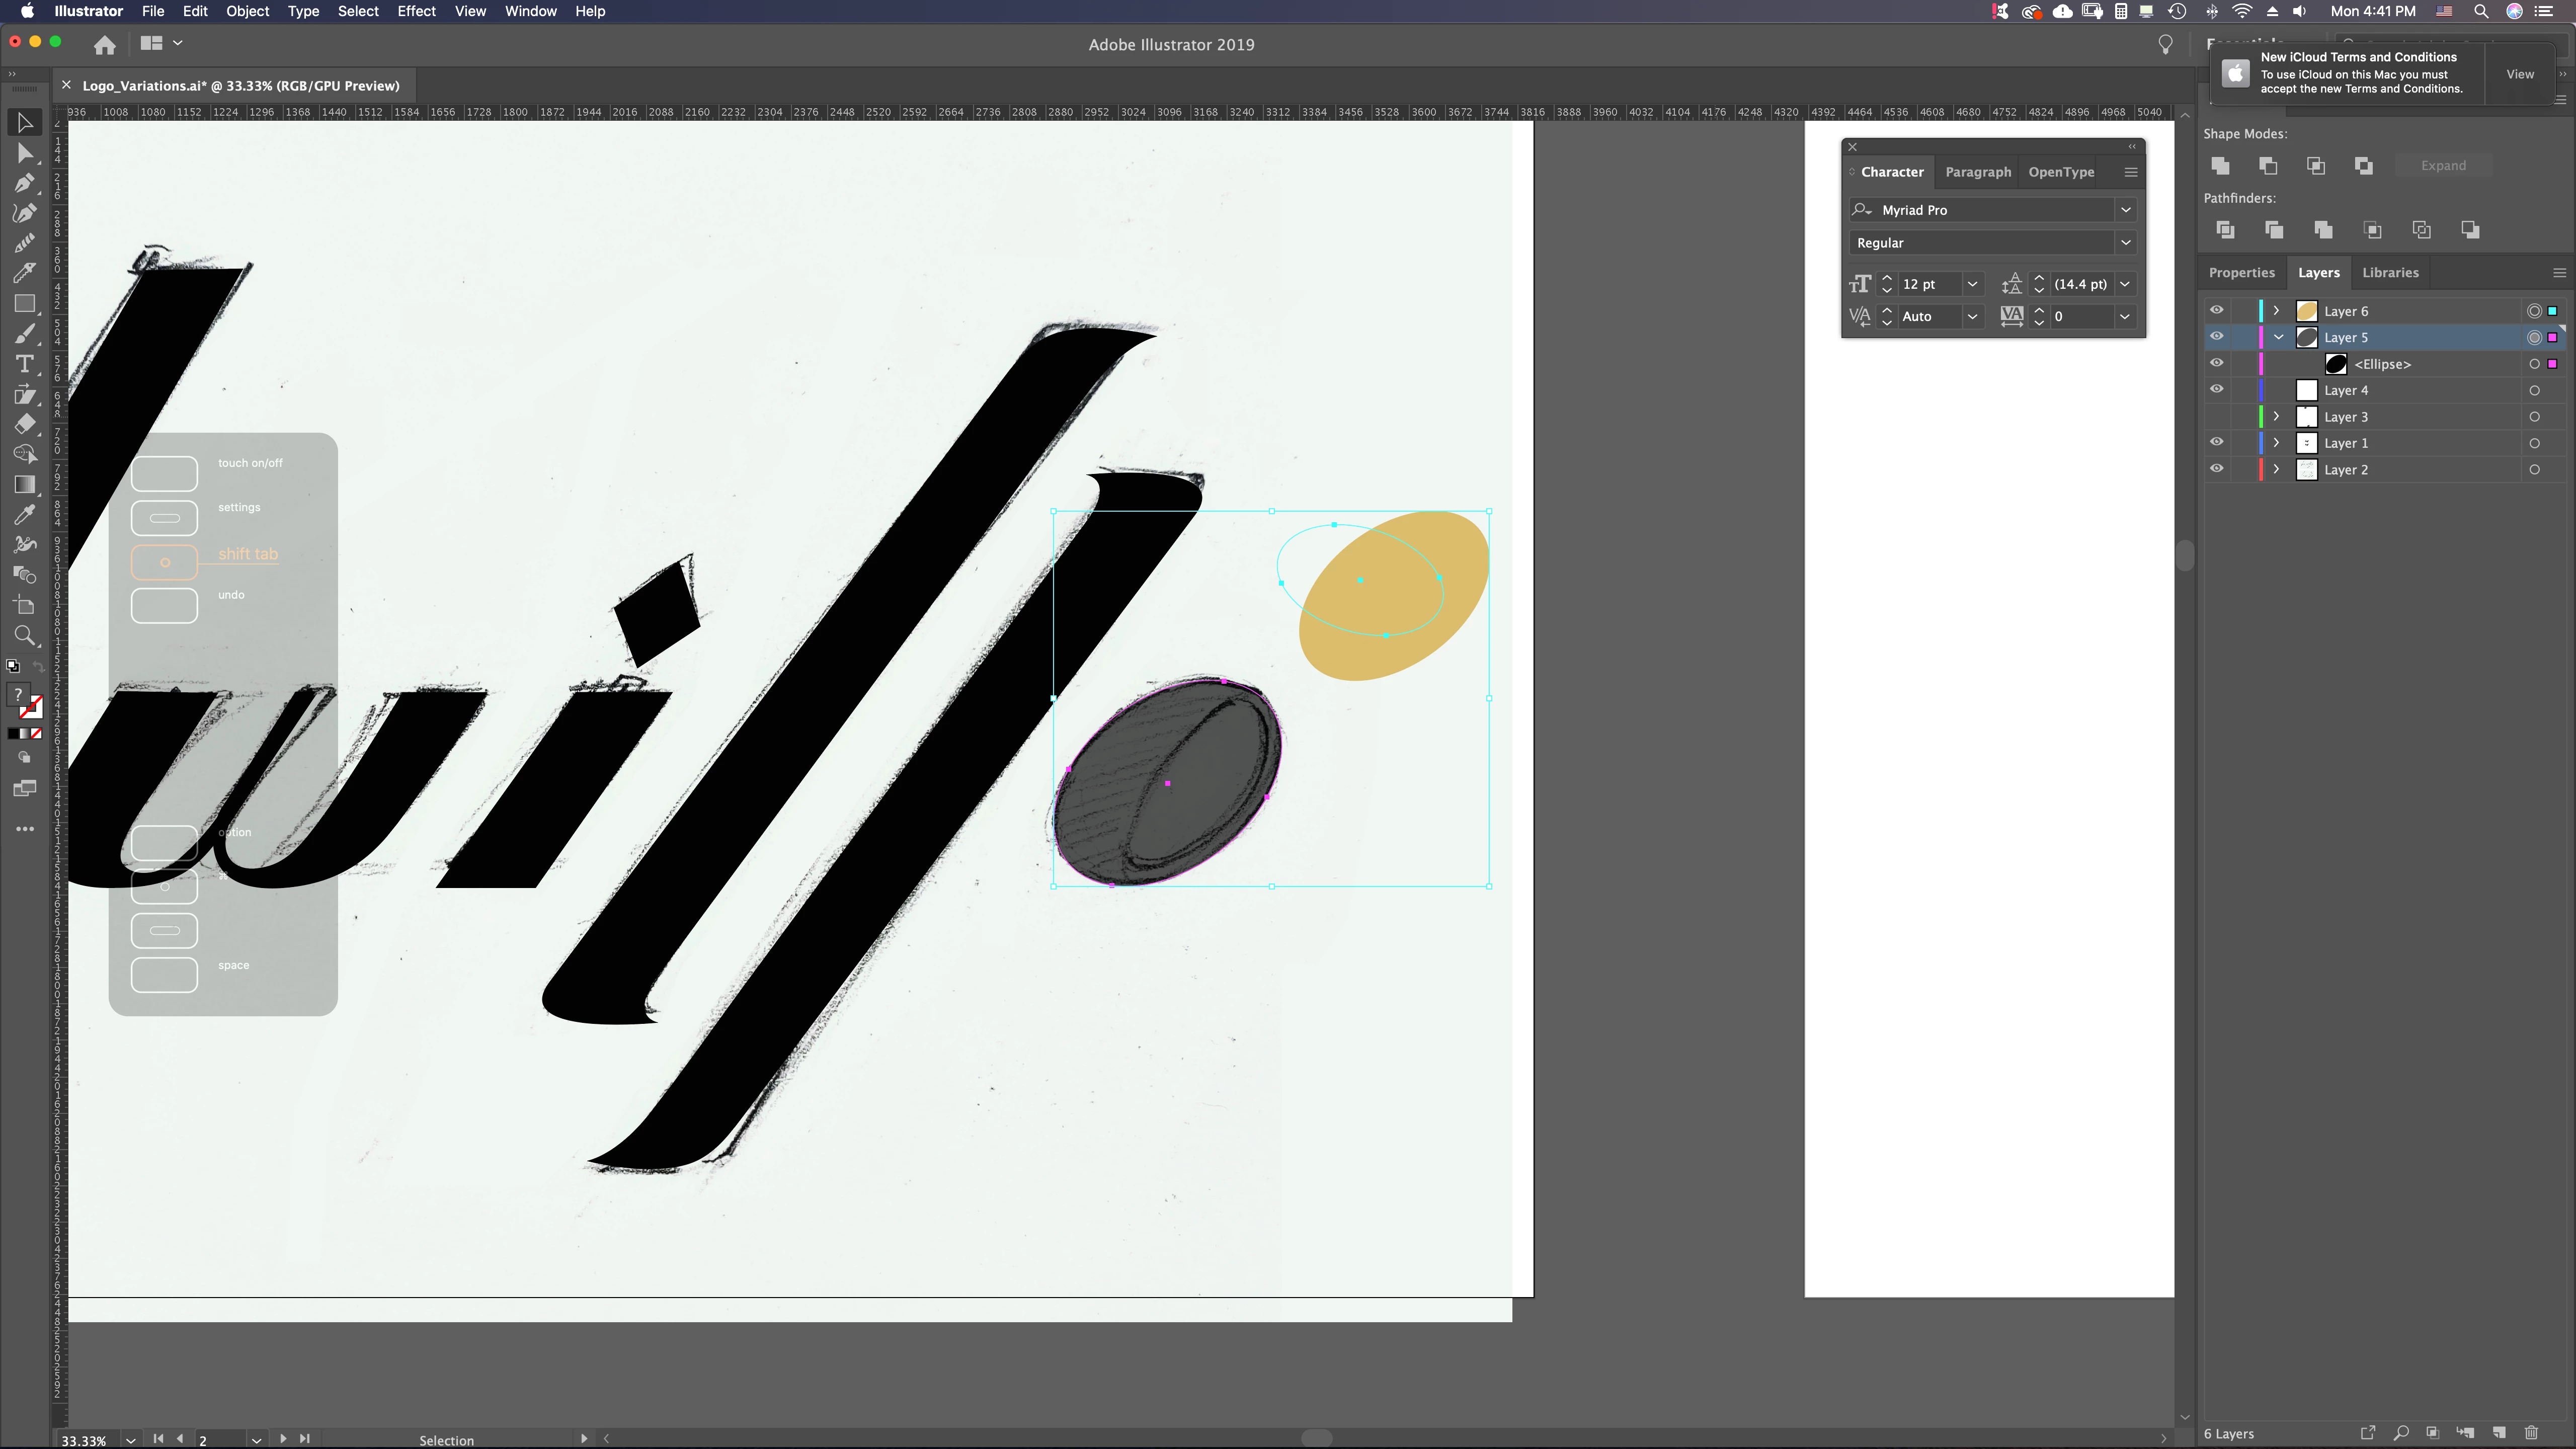Select the Pen tool
The width and height of the screenshot is (2576, 1449).
(x=25, y=183)
